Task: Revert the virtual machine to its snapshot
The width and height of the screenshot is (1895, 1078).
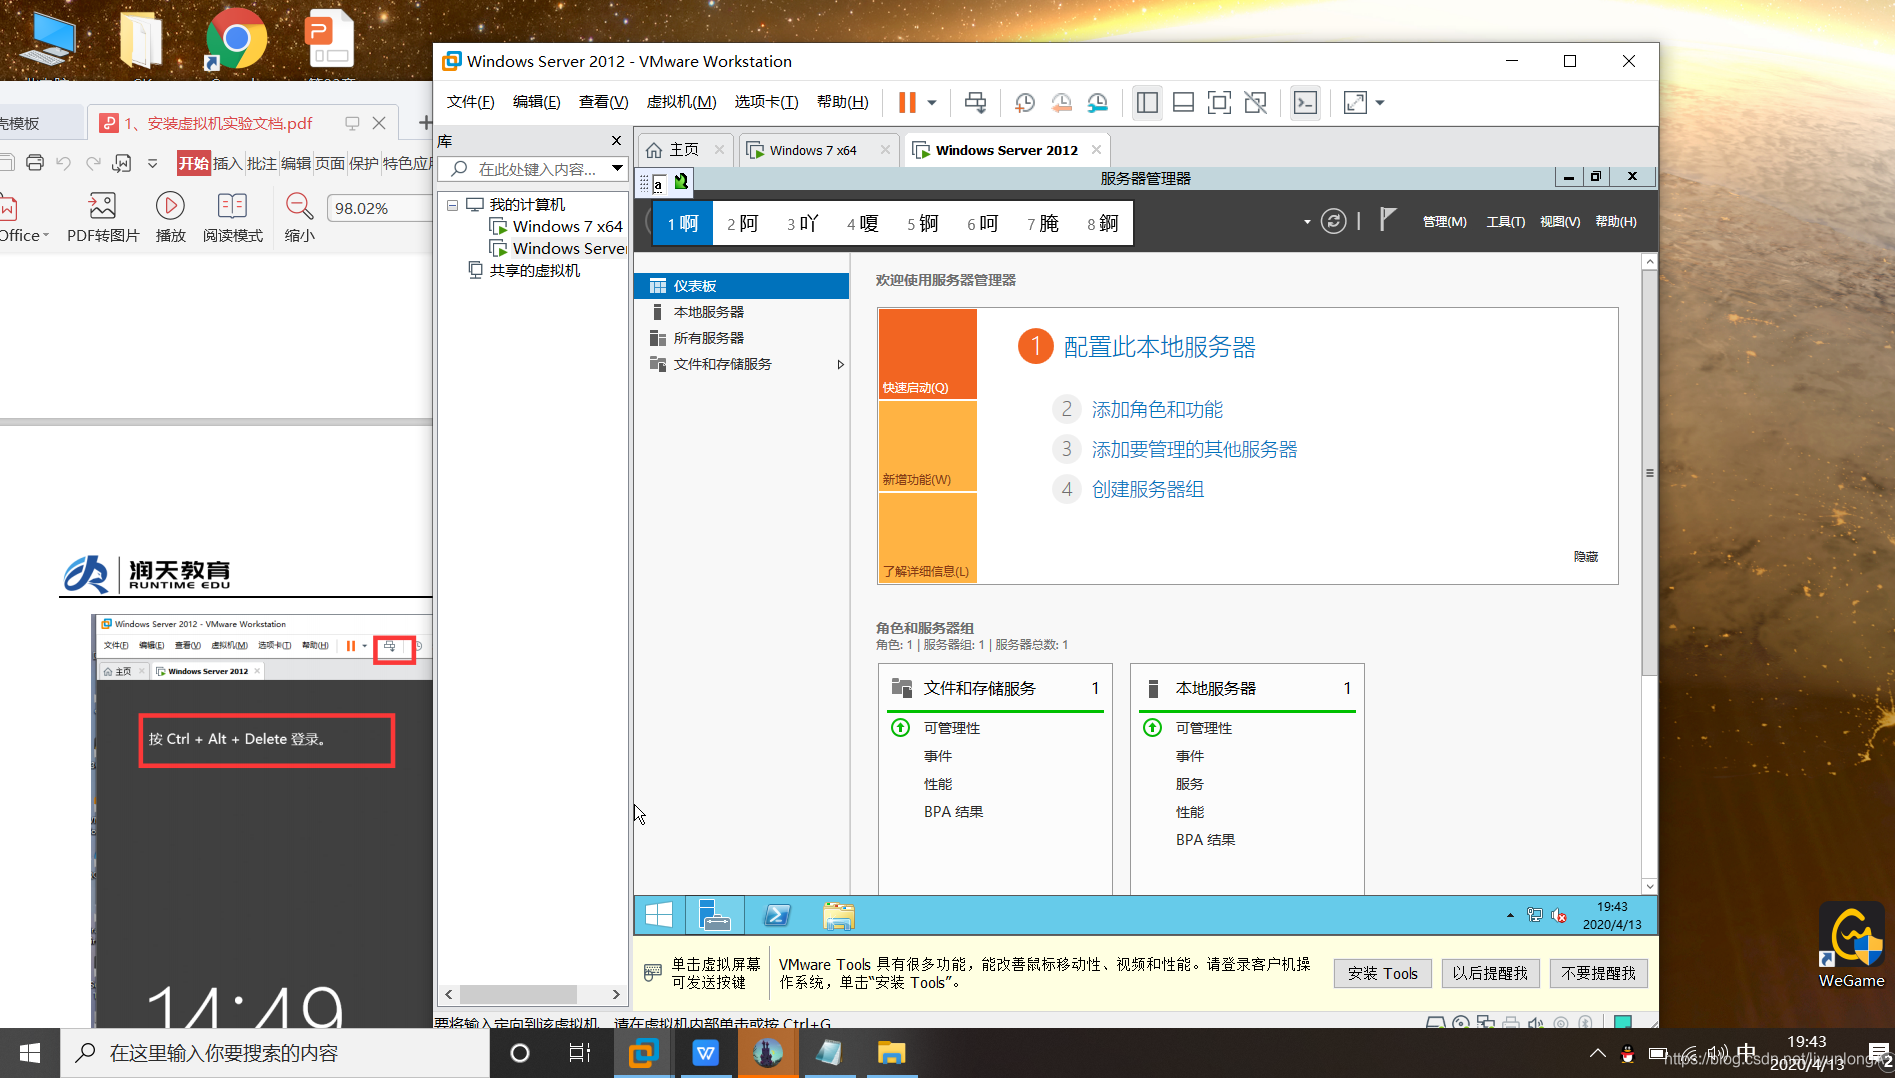Action: [1061, 102]
